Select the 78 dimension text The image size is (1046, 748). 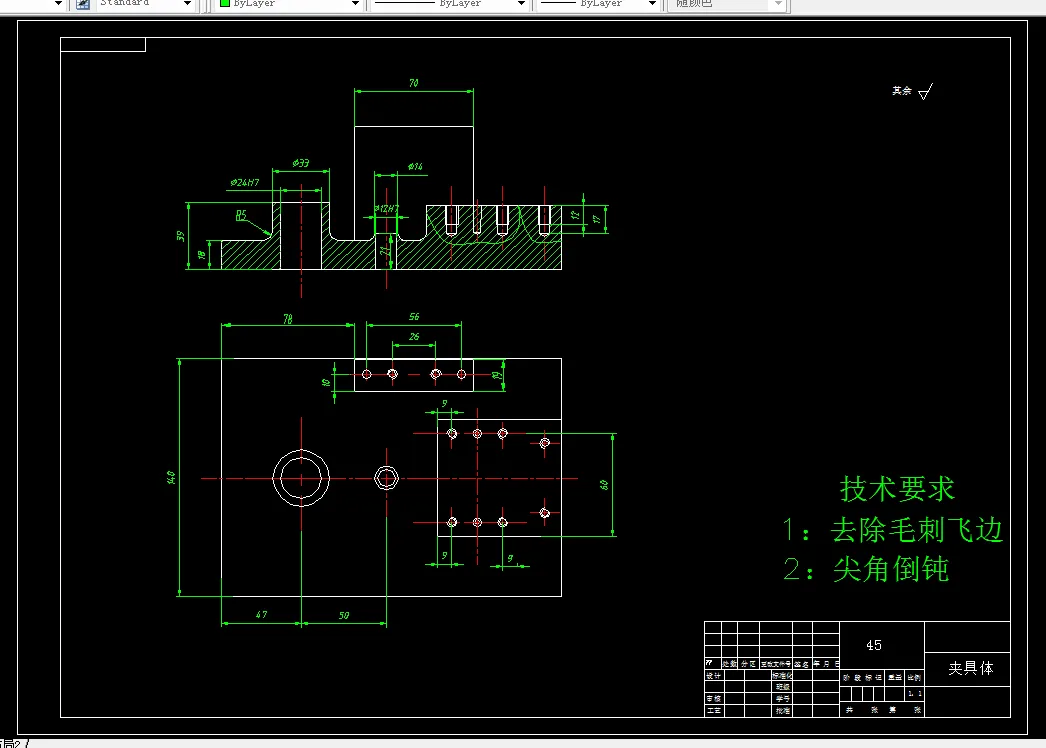point(288,319)
